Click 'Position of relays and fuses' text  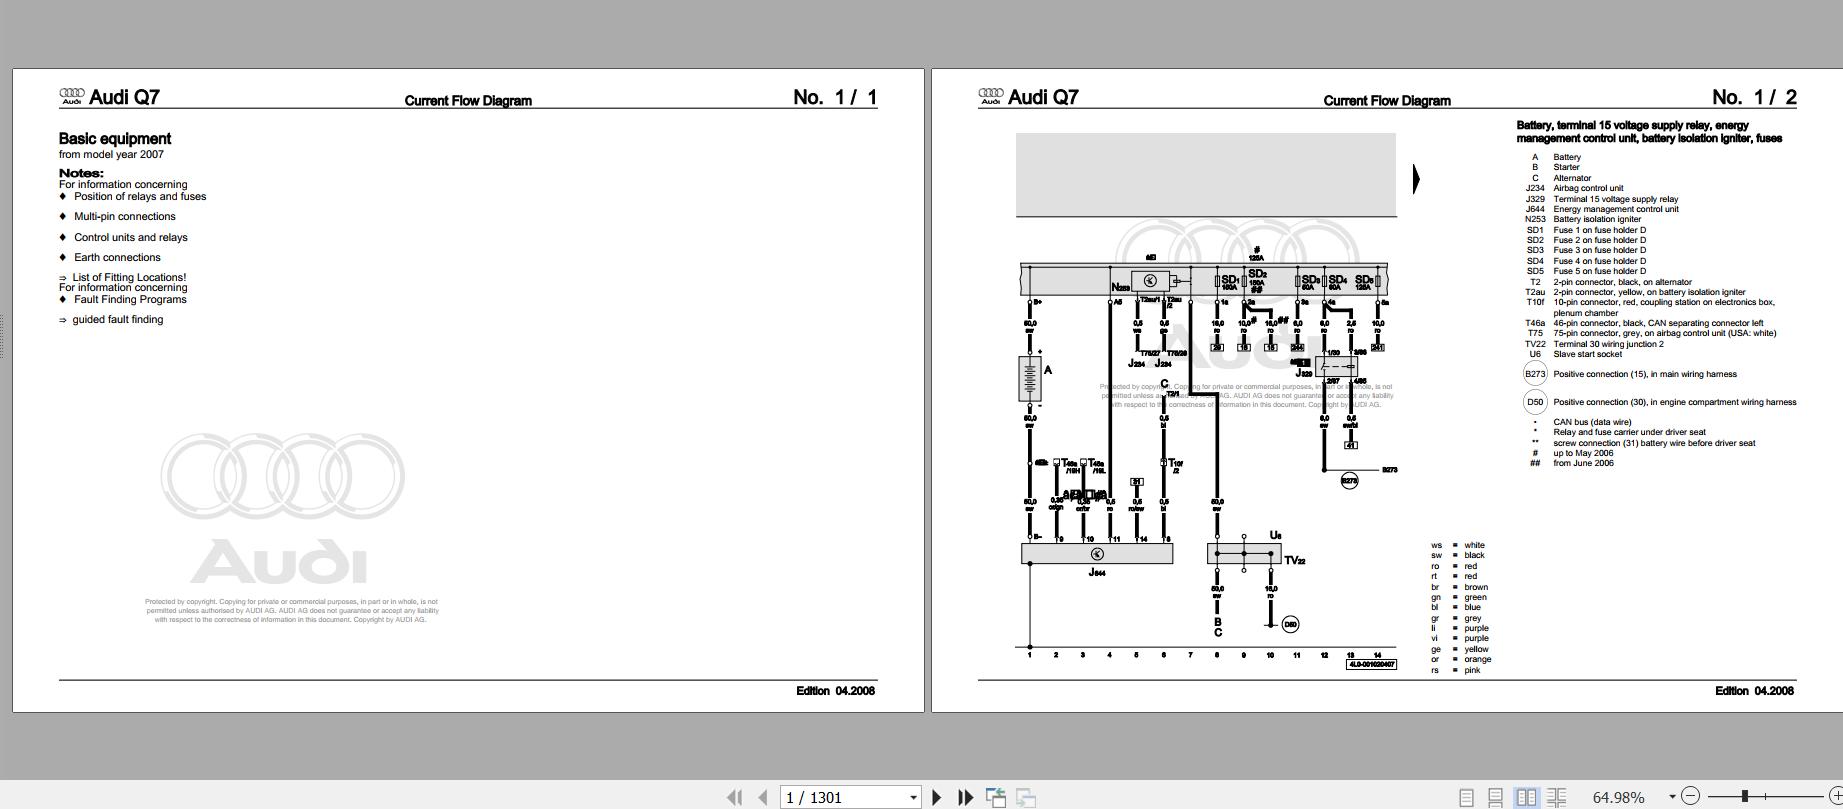140,196
